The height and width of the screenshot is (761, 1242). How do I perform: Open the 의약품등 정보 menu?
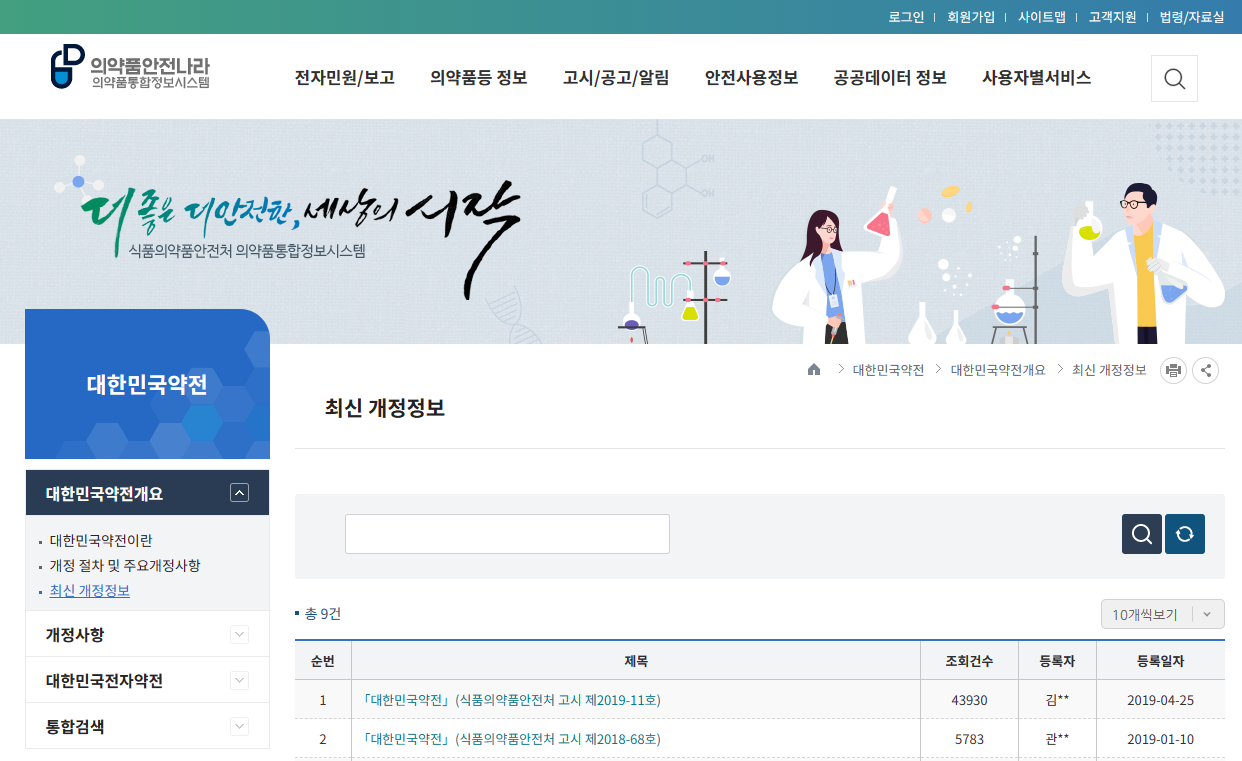[x=479, y=78]
